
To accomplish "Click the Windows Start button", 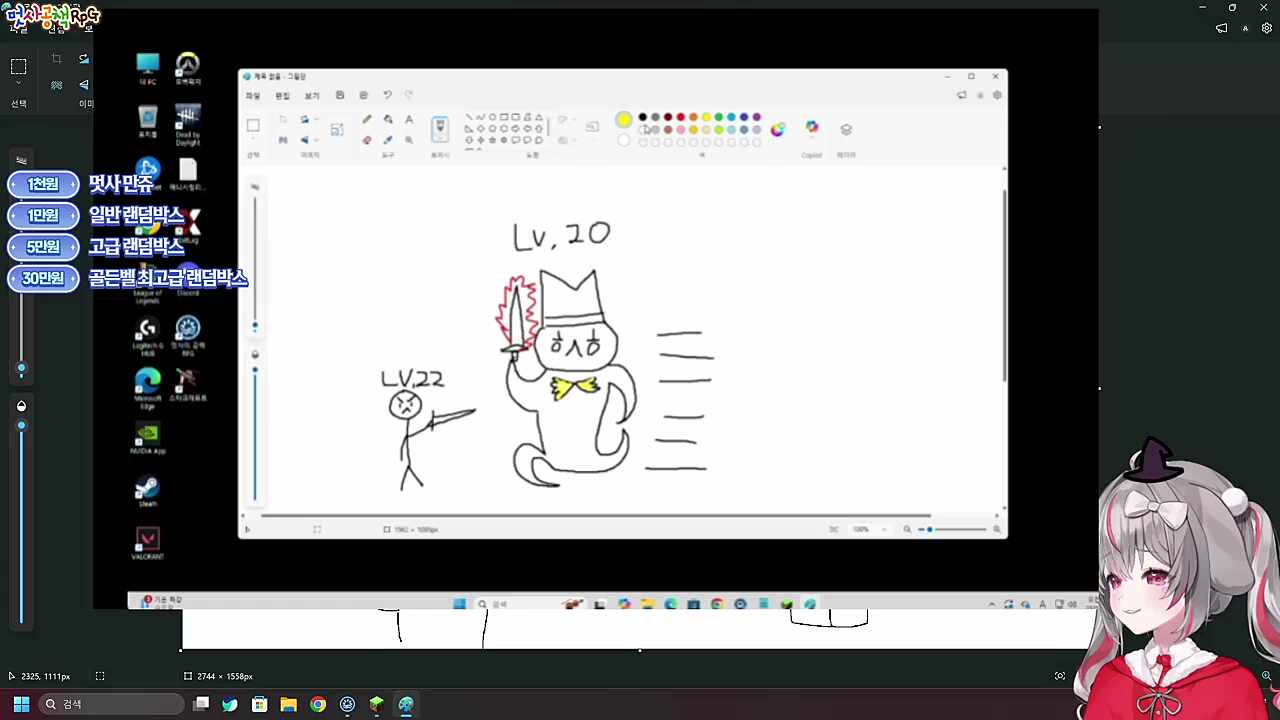I will click(21, 704).
